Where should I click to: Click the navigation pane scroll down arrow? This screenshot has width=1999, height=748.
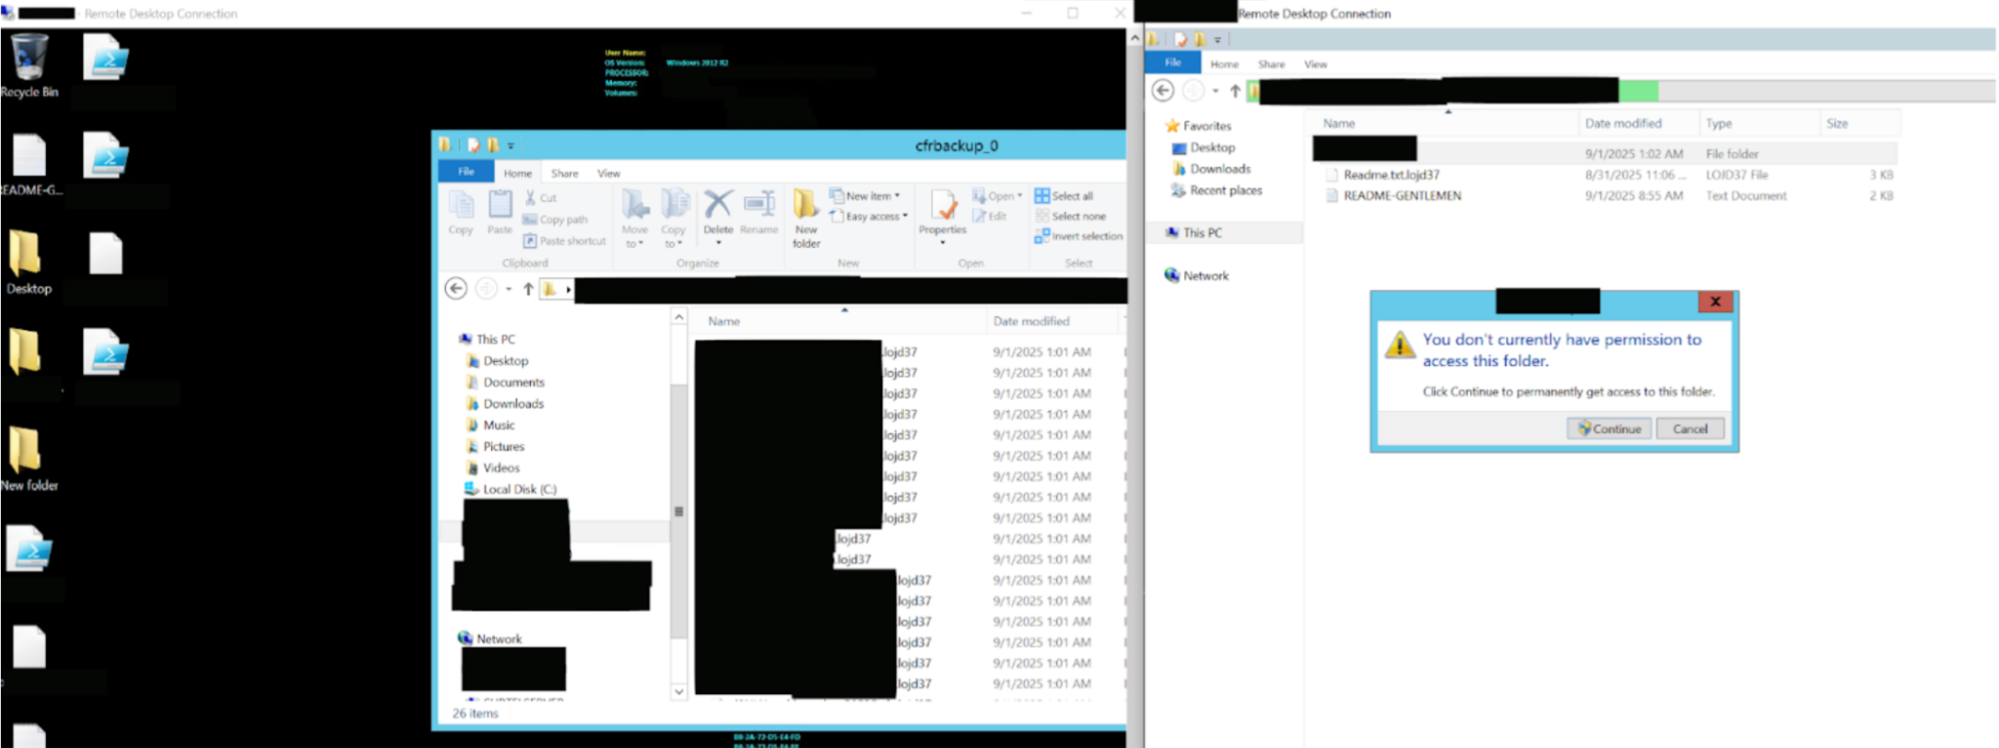click(x=679, y=691)
